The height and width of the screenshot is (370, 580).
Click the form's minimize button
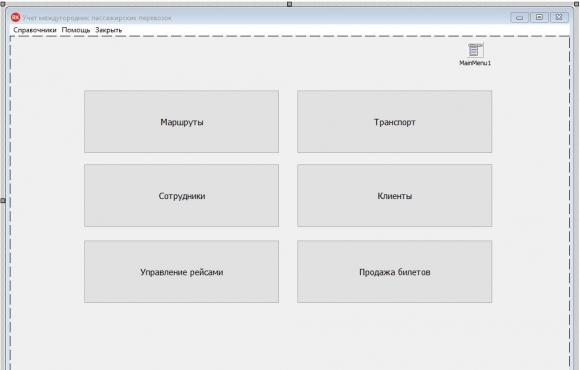519,17
